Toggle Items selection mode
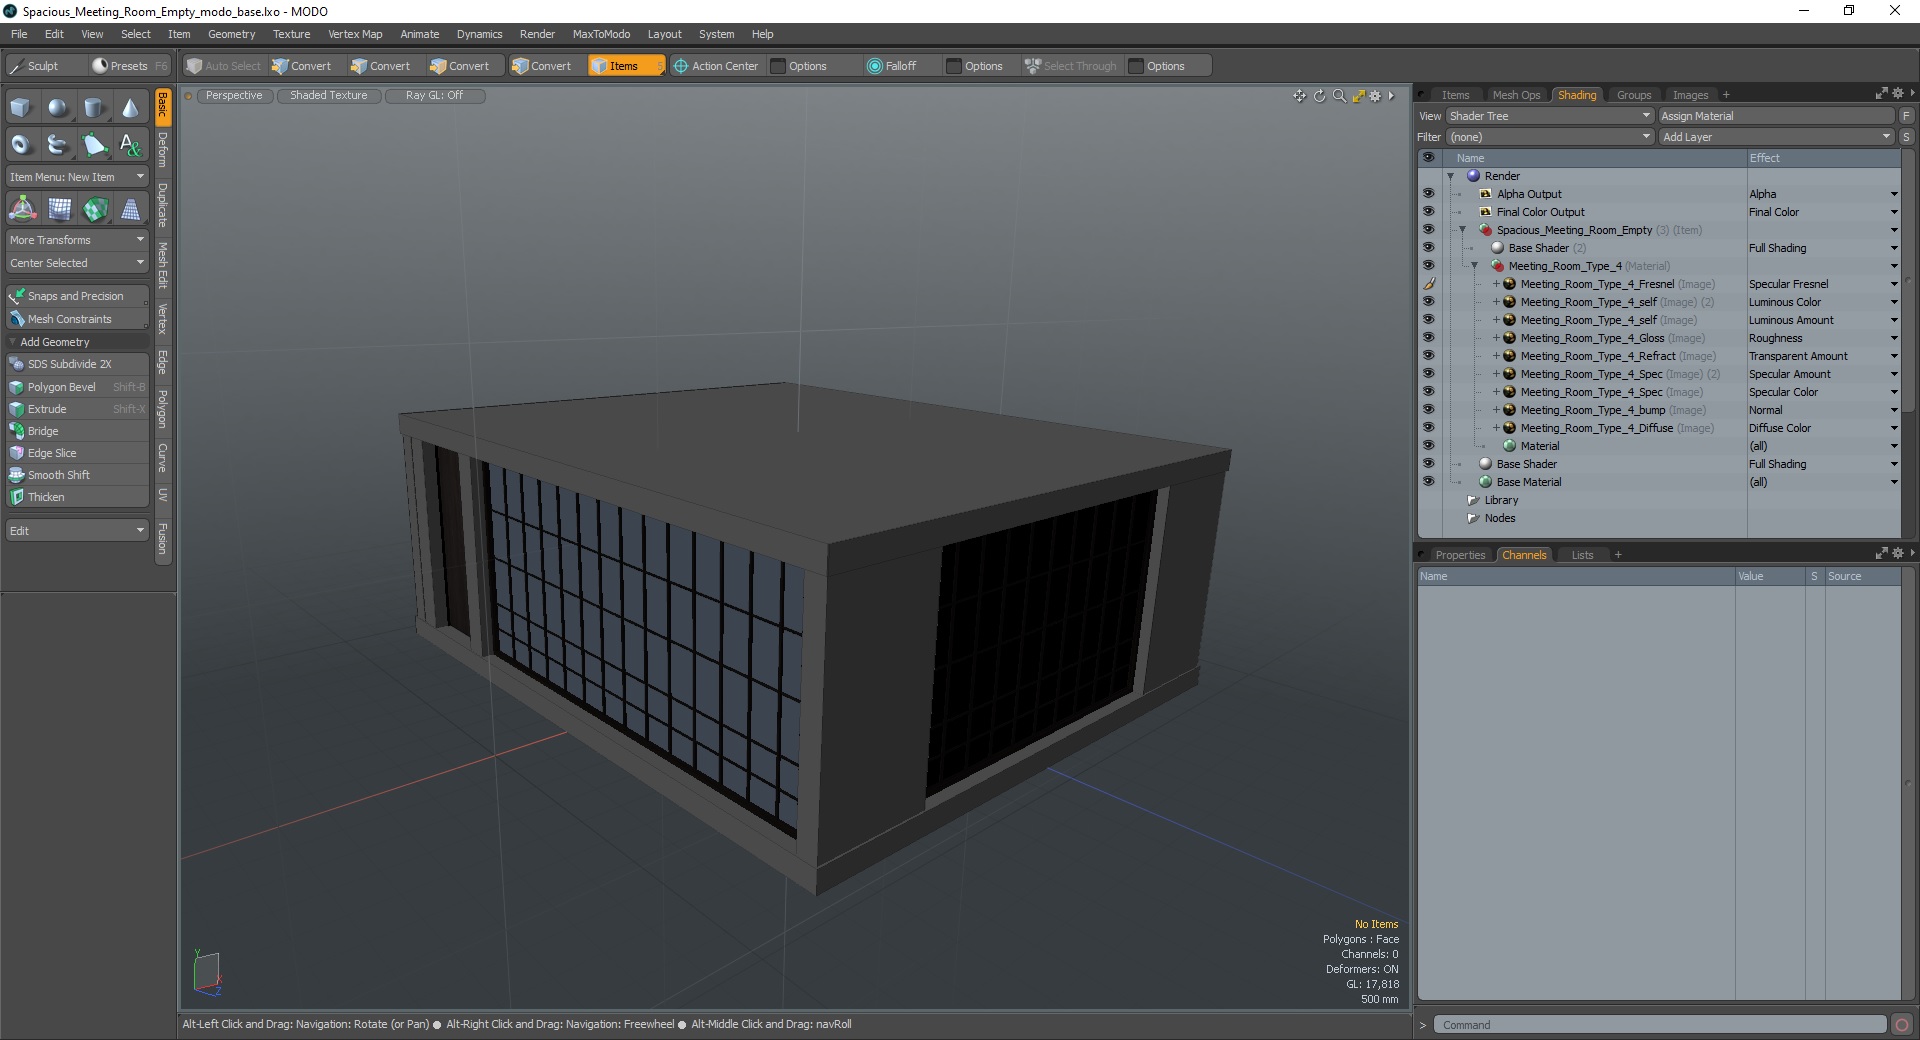Viewport: 1920px width, 1040px height. 625,66
